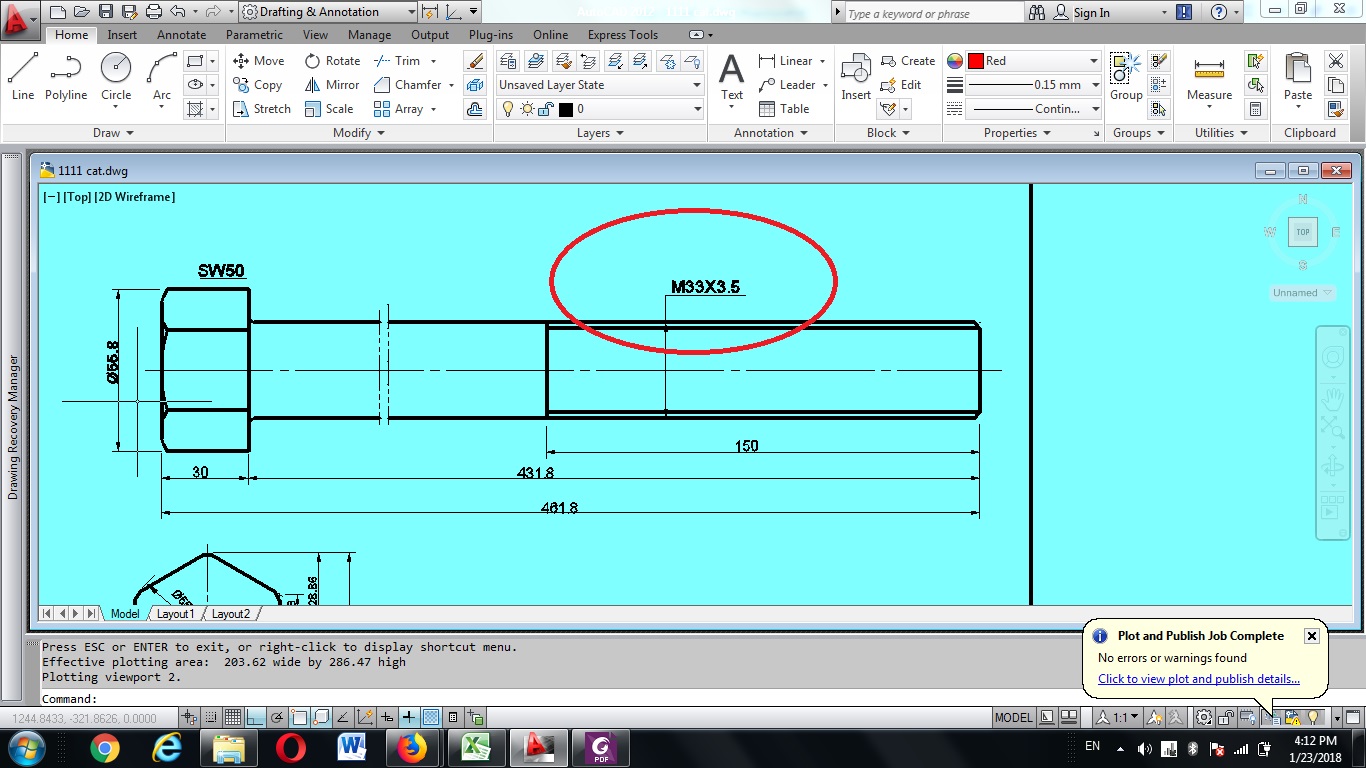Open the Layout1 tab
This screenshot has width=1366, height=768.
tap(175, 614)
